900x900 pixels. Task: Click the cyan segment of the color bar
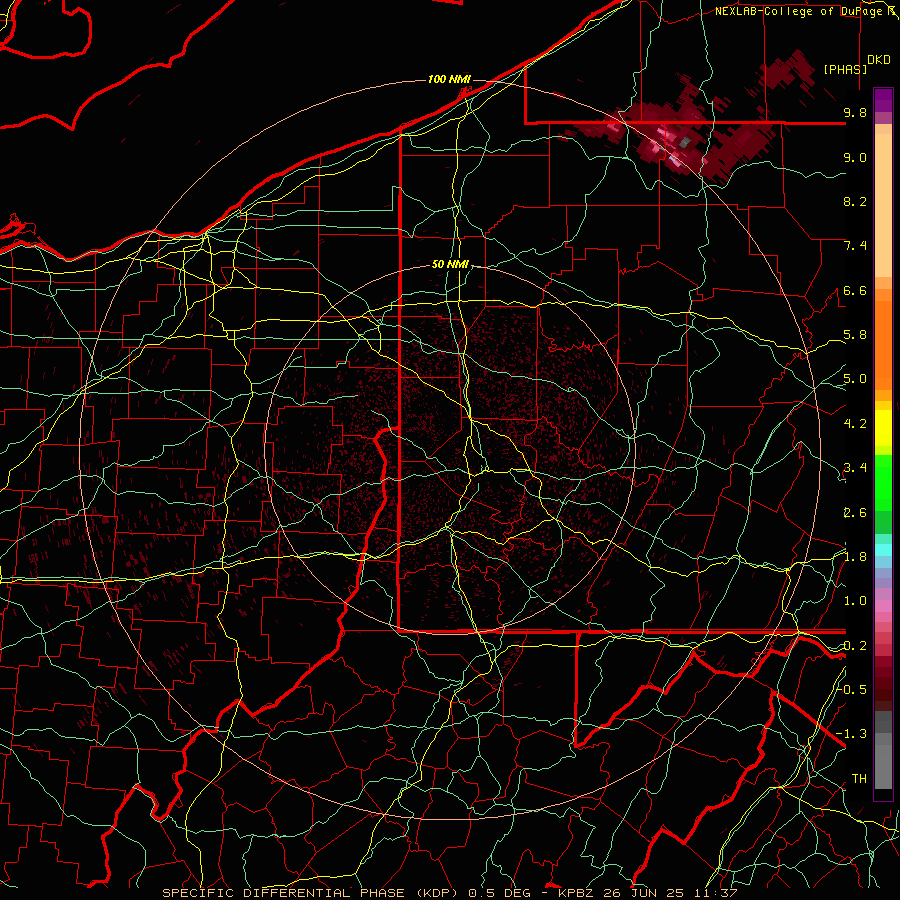click(x=883, y=550)
